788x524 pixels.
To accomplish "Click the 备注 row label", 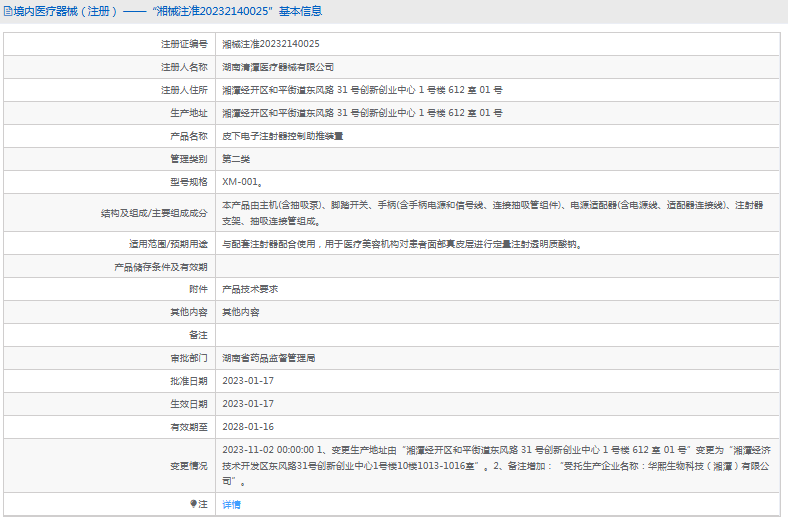I will coord(198,335).
